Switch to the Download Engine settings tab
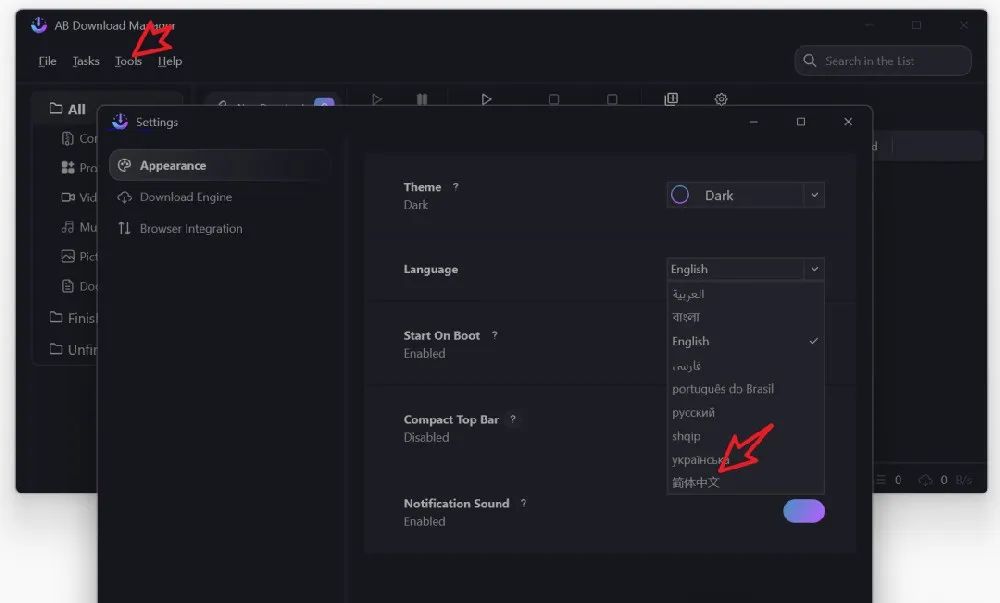This screenshot has height=603, width=1000. coord(220,197)
